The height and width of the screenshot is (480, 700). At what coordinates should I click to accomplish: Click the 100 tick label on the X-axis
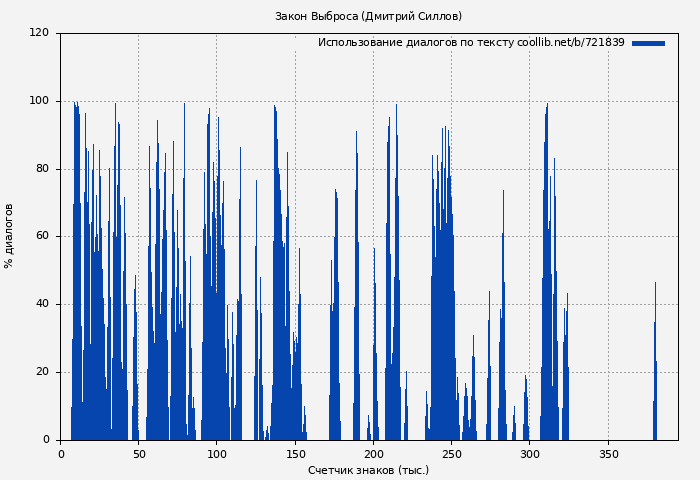coord(217,454)
